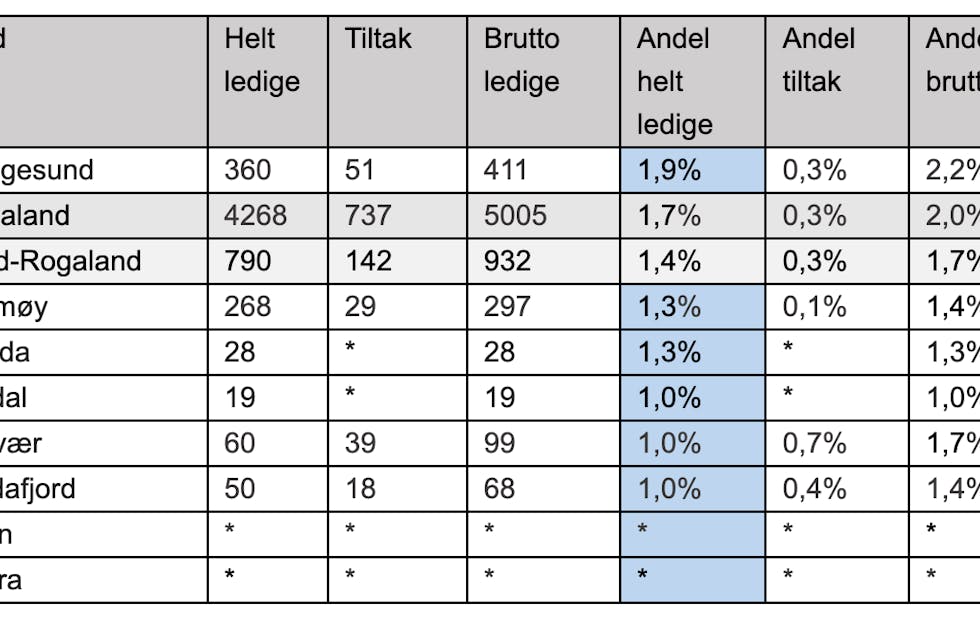
Task: Select the cell with value 99
Action: point(500,443)
